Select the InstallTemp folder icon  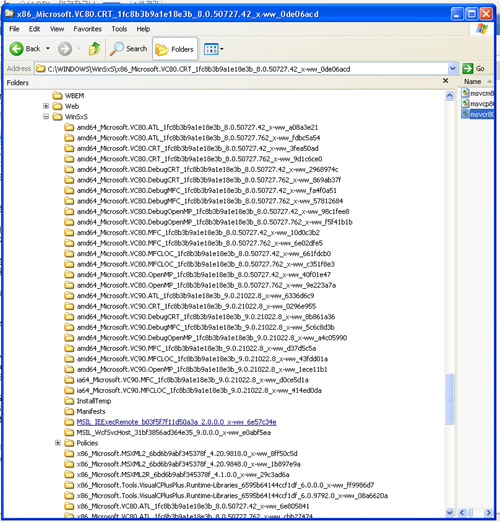pos(69,401)
